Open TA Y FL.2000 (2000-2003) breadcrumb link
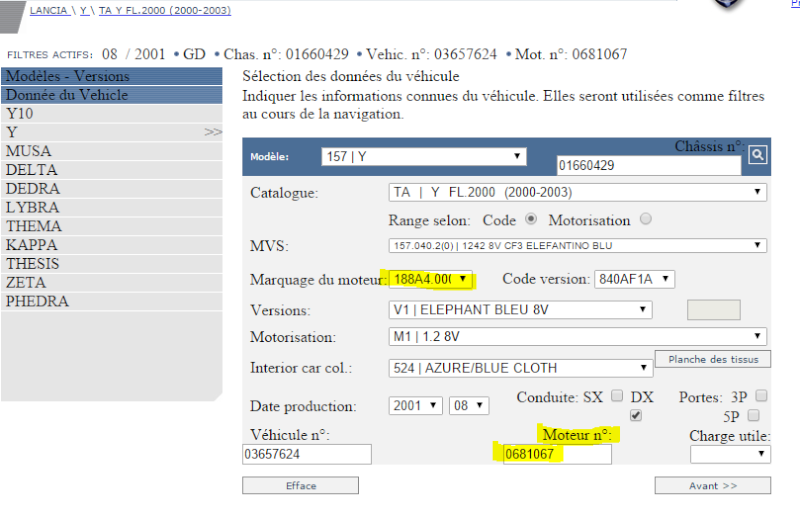Image resolution: width=800 pixels, height=519 pixels. (165, 10)
